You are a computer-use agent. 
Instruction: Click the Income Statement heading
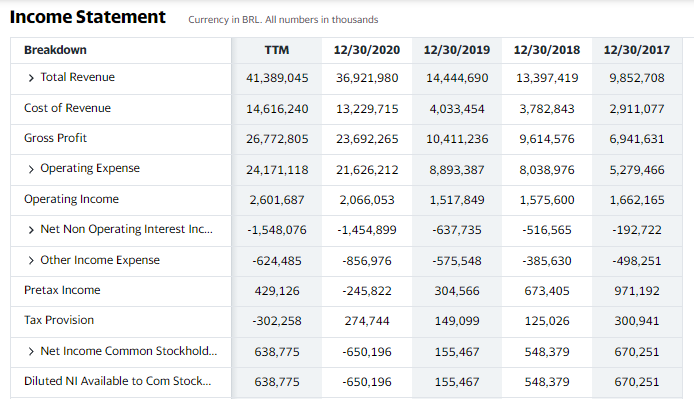[88, 17]
